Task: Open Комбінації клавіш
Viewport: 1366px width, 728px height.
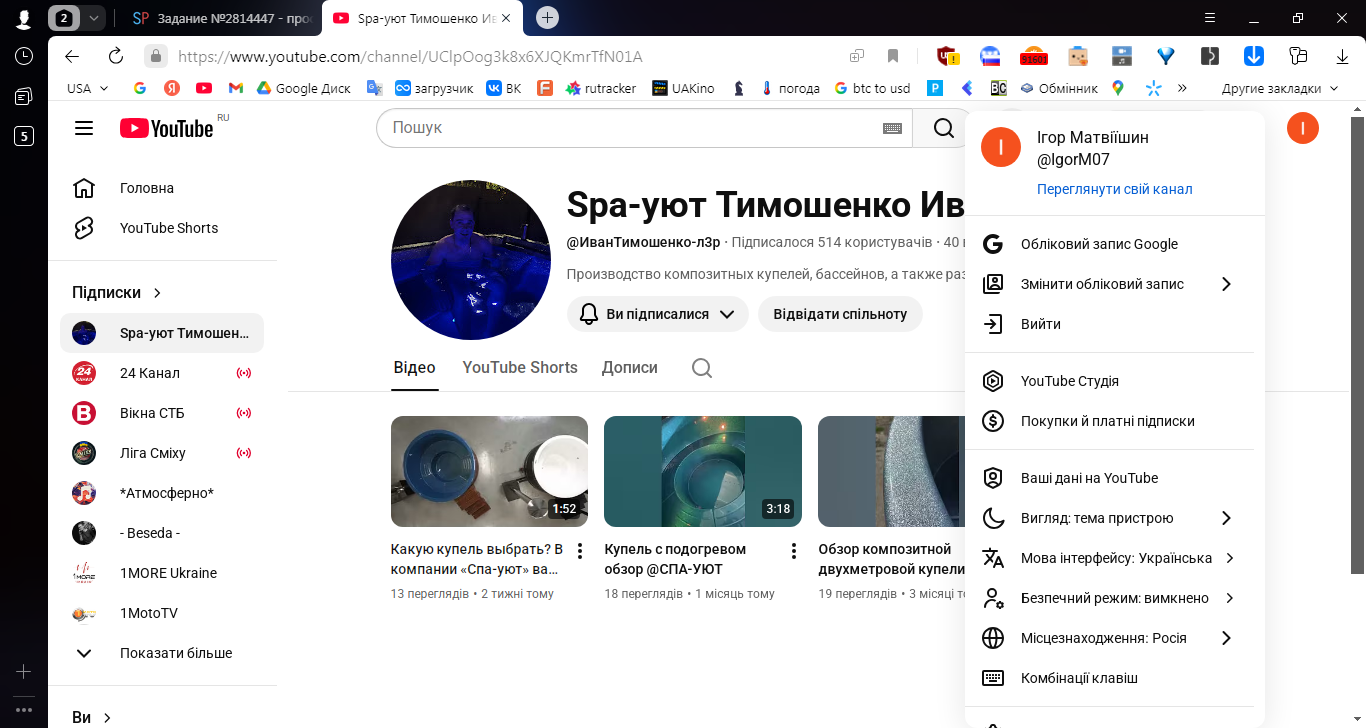Action: pos(1110,678)
